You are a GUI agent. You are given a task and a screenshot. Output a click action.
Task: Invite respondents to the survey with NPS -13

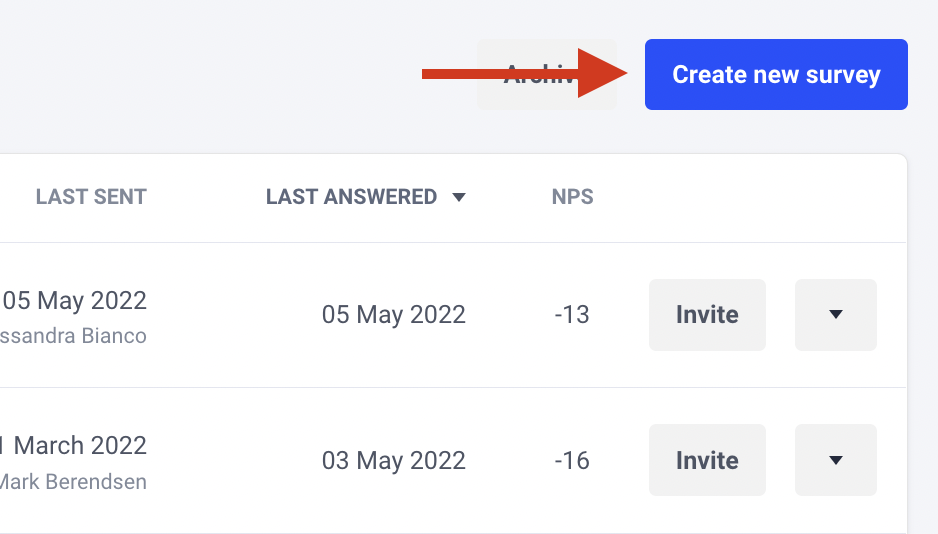[x=707, y=315]
